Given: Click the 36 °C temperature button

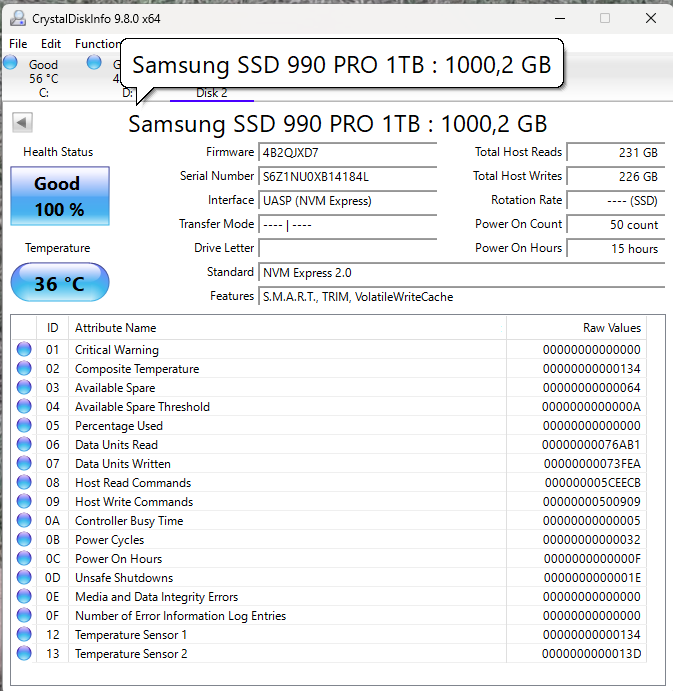Looking at the screenshot, I should pos(60,282).
